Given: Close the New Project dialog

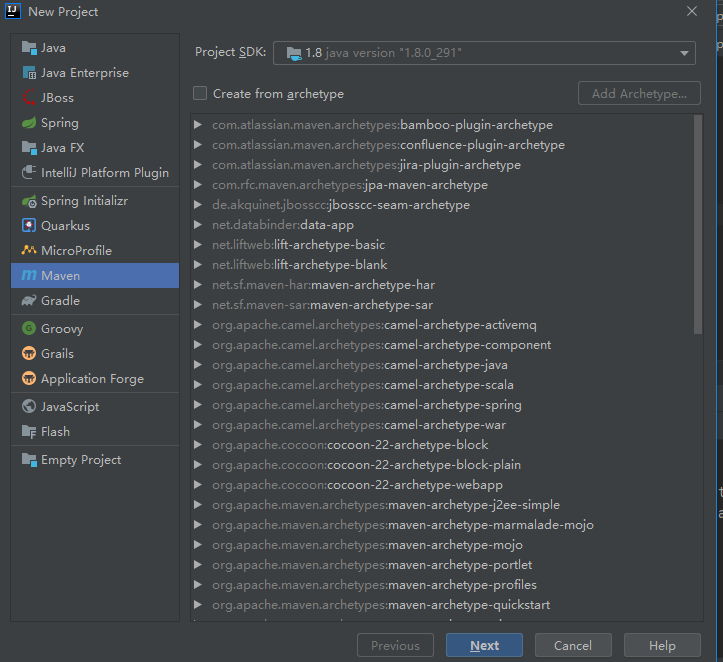Looking at the screenshot, I should click(x=692, y=11).
